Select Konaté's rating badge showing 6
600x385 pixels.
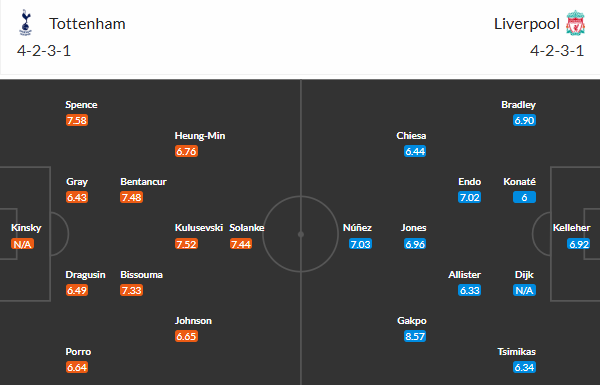524,197
